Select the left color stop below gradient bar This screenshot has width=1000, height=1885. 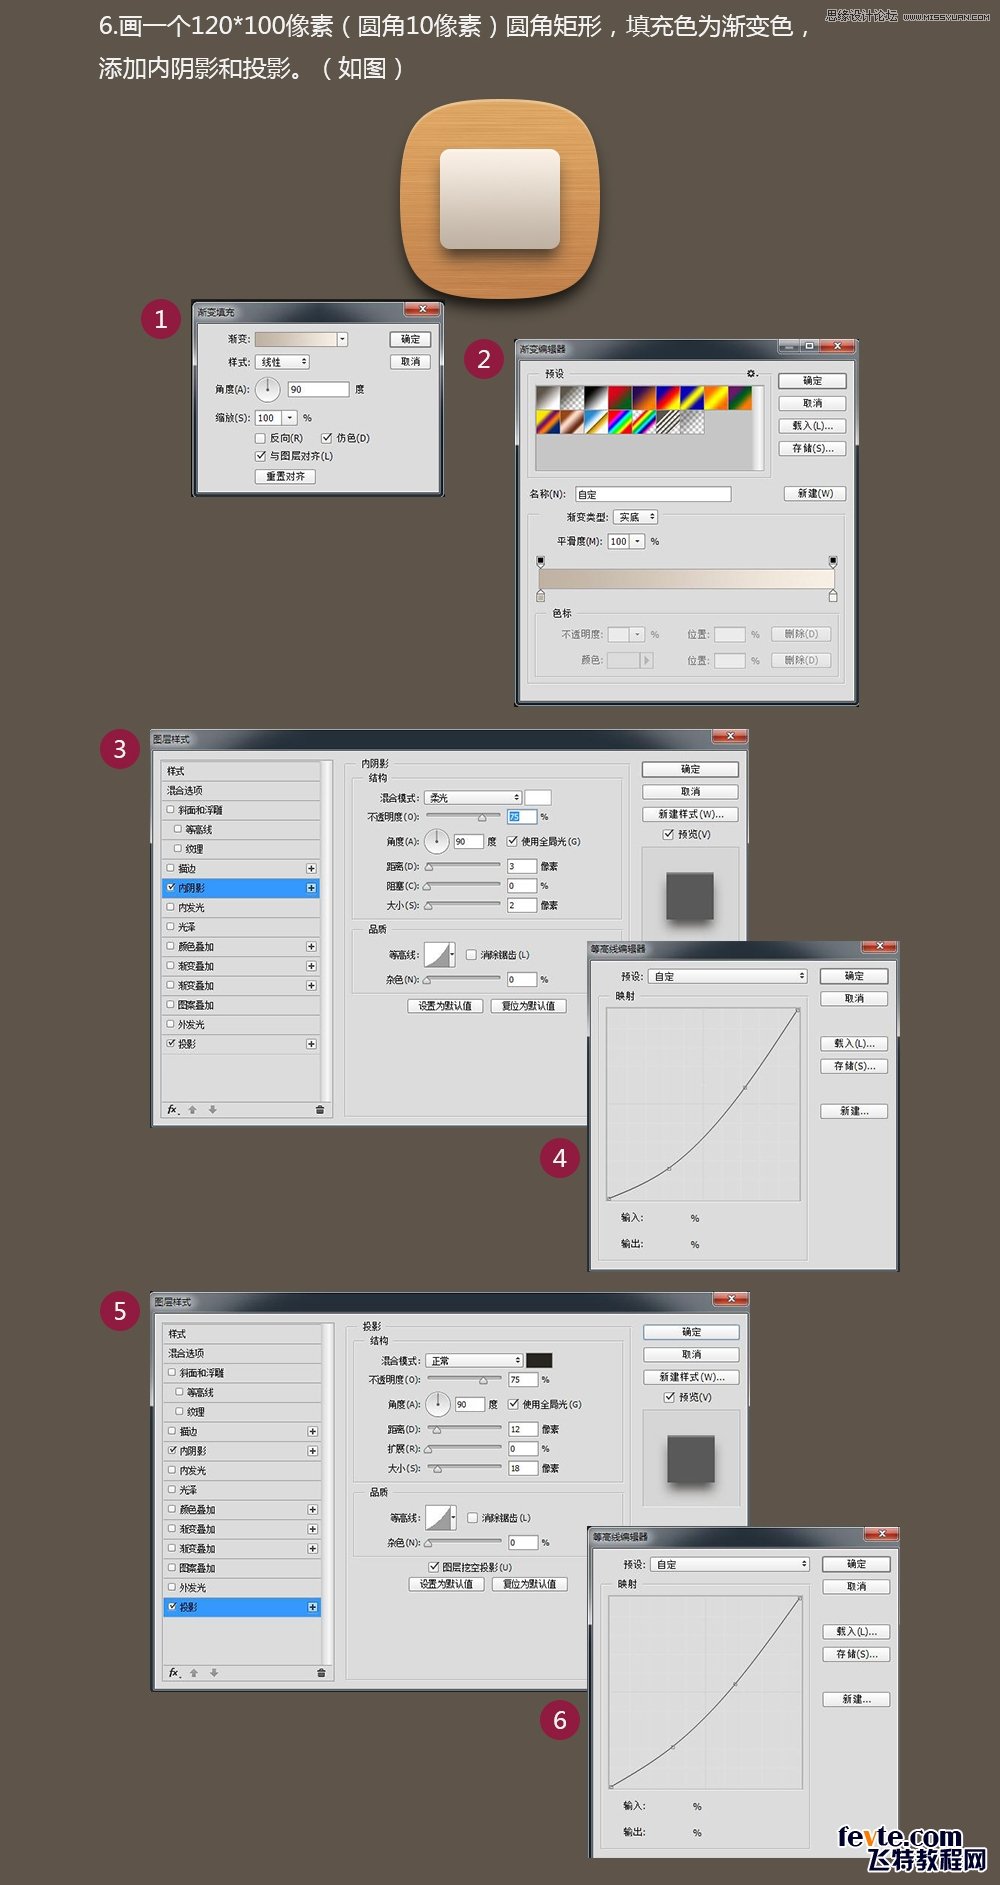pos(541,595)
